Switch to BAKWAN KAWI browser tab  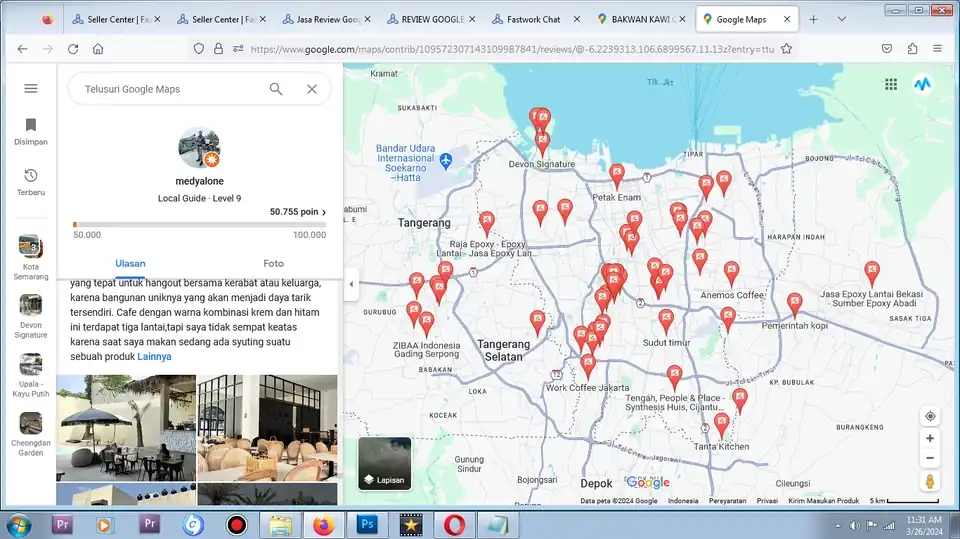tap(643, 19)
